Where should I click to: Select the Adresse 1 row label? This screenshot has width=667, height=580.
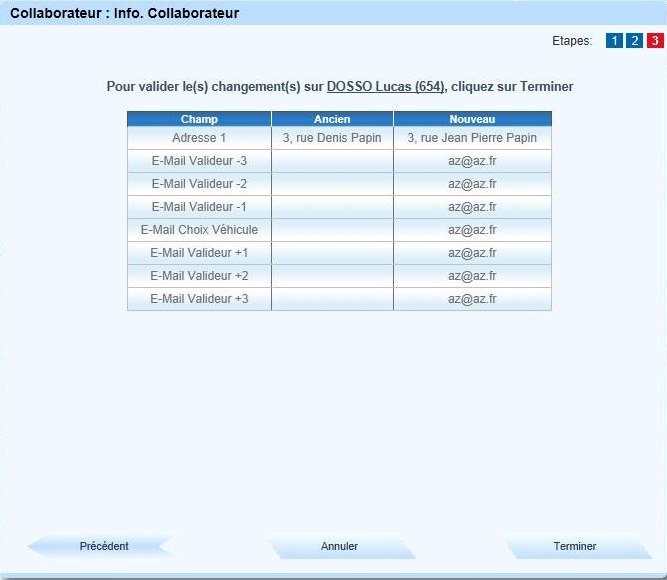(199, 138)
